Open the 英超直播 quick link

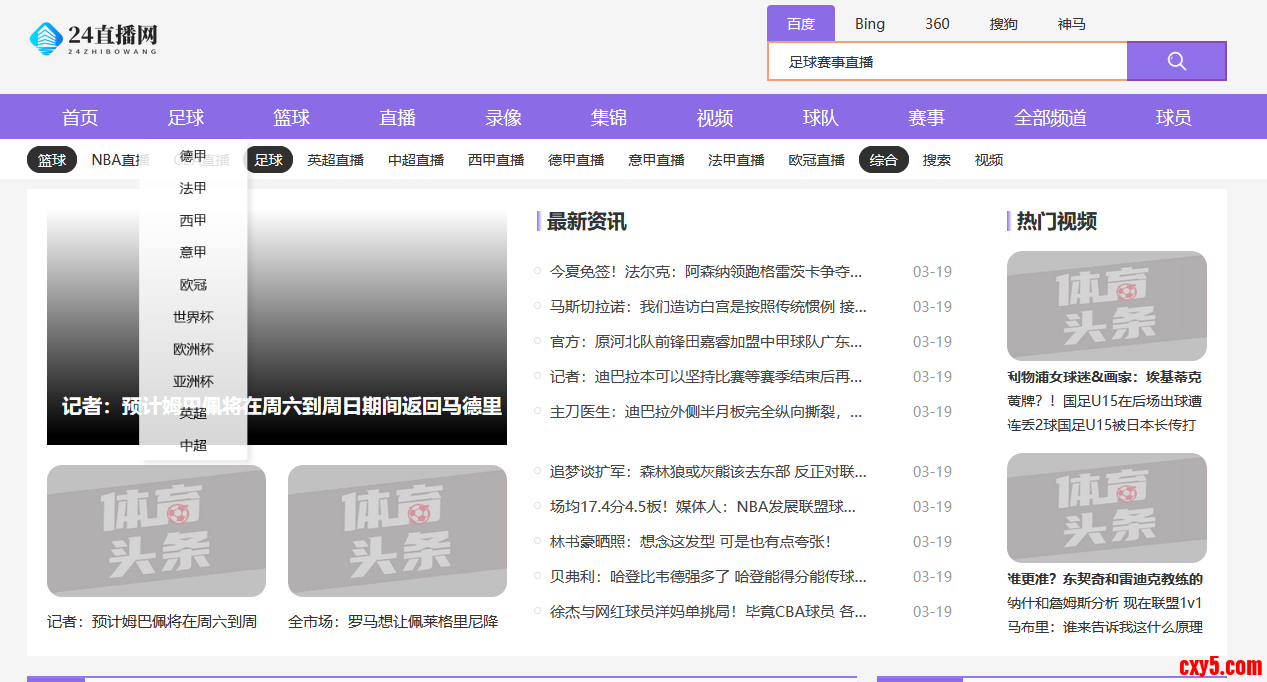335,159
